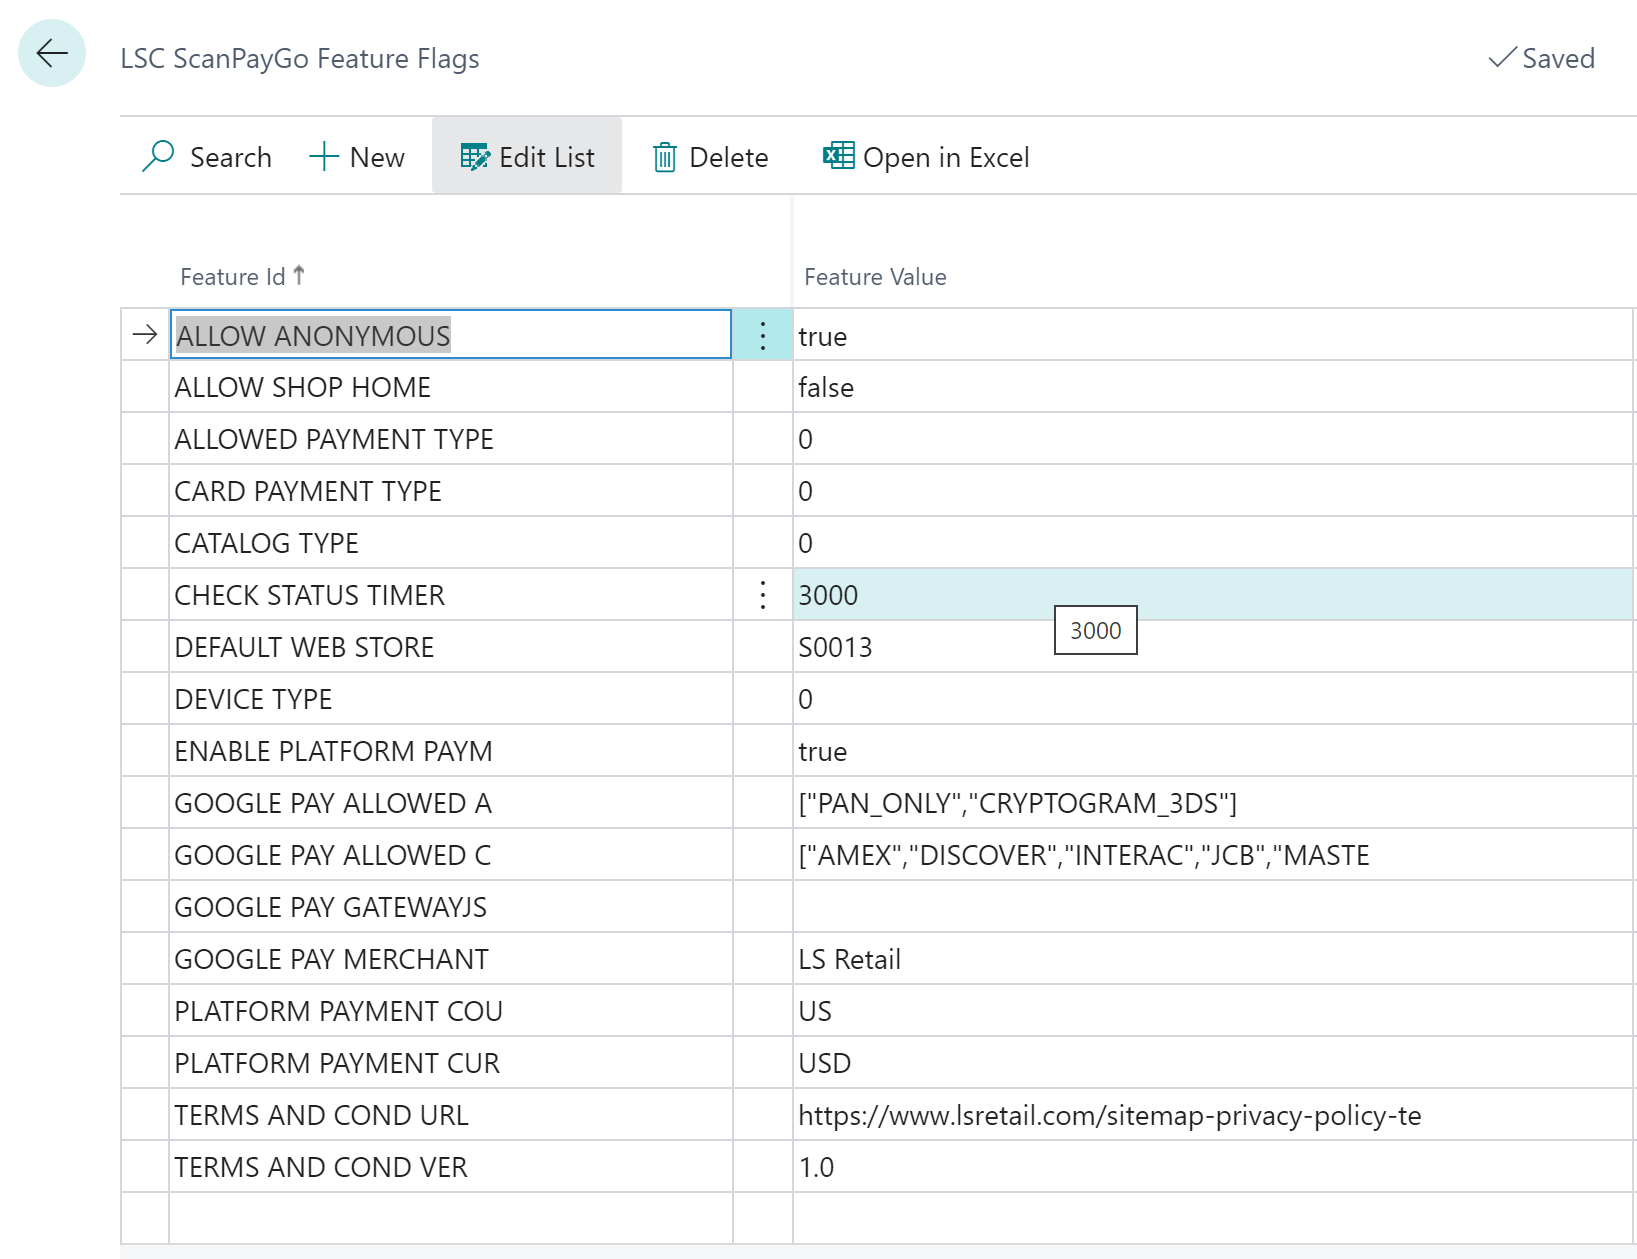
Task: Click the DEFAULT WEB STORE value S0013
Action: 835,647
